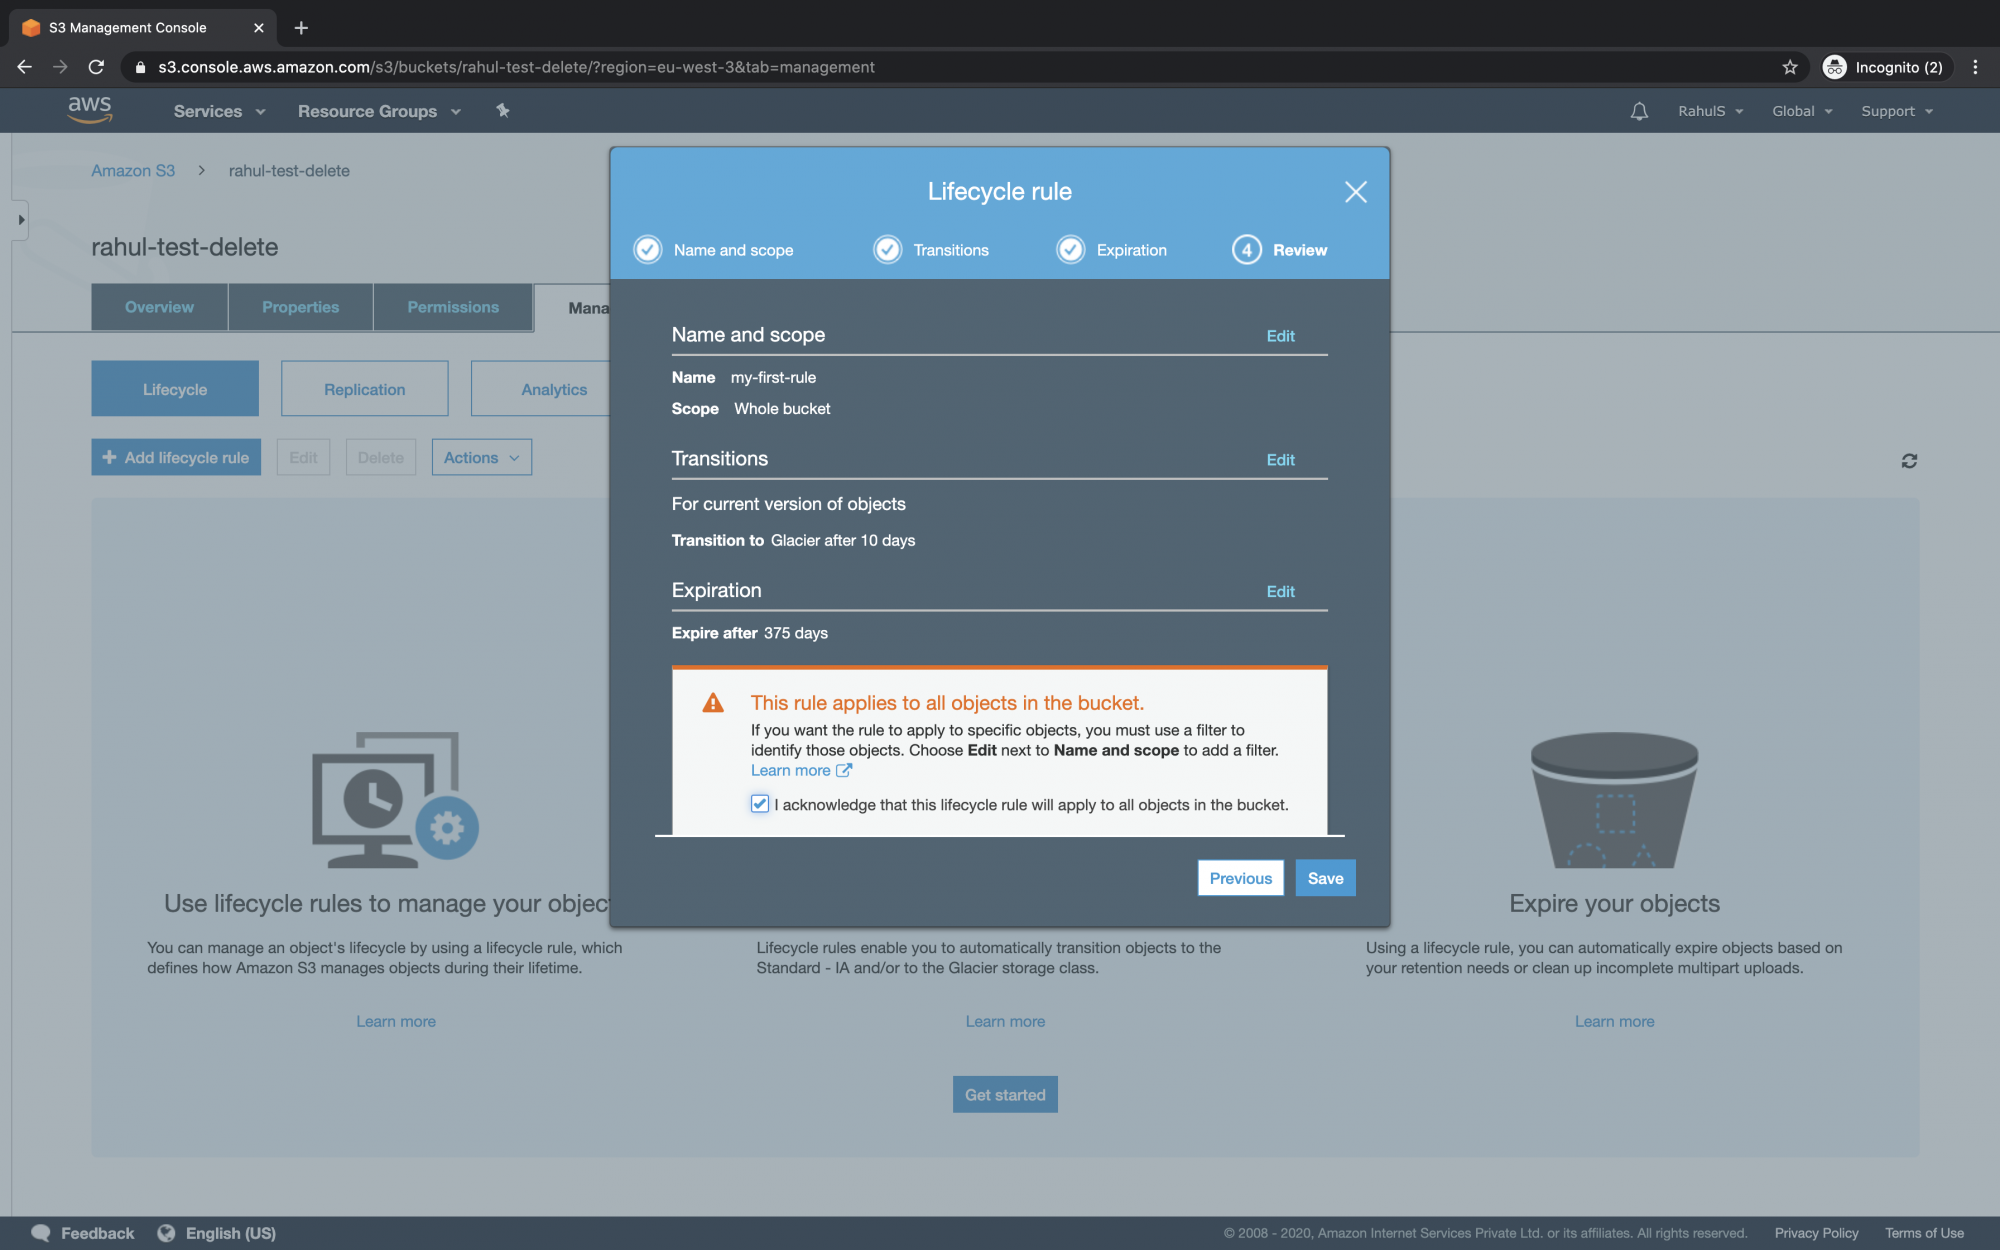Expand the Services menu
Viewport: 2000px width, 1250px height.
(x=217, y=111)
